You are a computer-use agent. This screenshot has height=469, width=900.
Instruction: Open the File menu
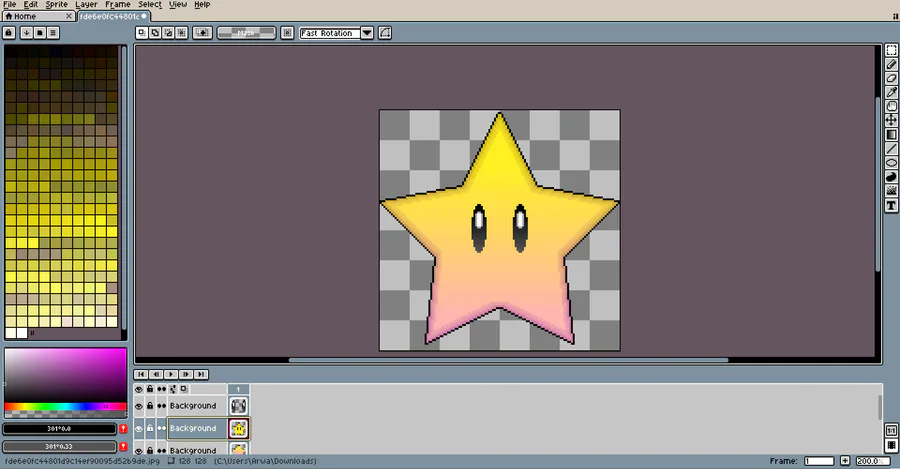tap(10, 5)
